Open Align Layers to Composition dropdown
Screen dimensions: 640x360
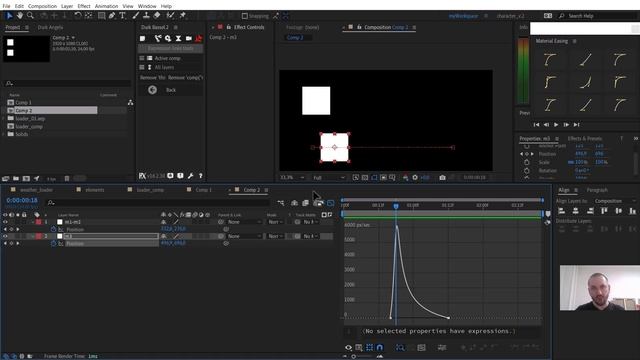pos(614,201)
